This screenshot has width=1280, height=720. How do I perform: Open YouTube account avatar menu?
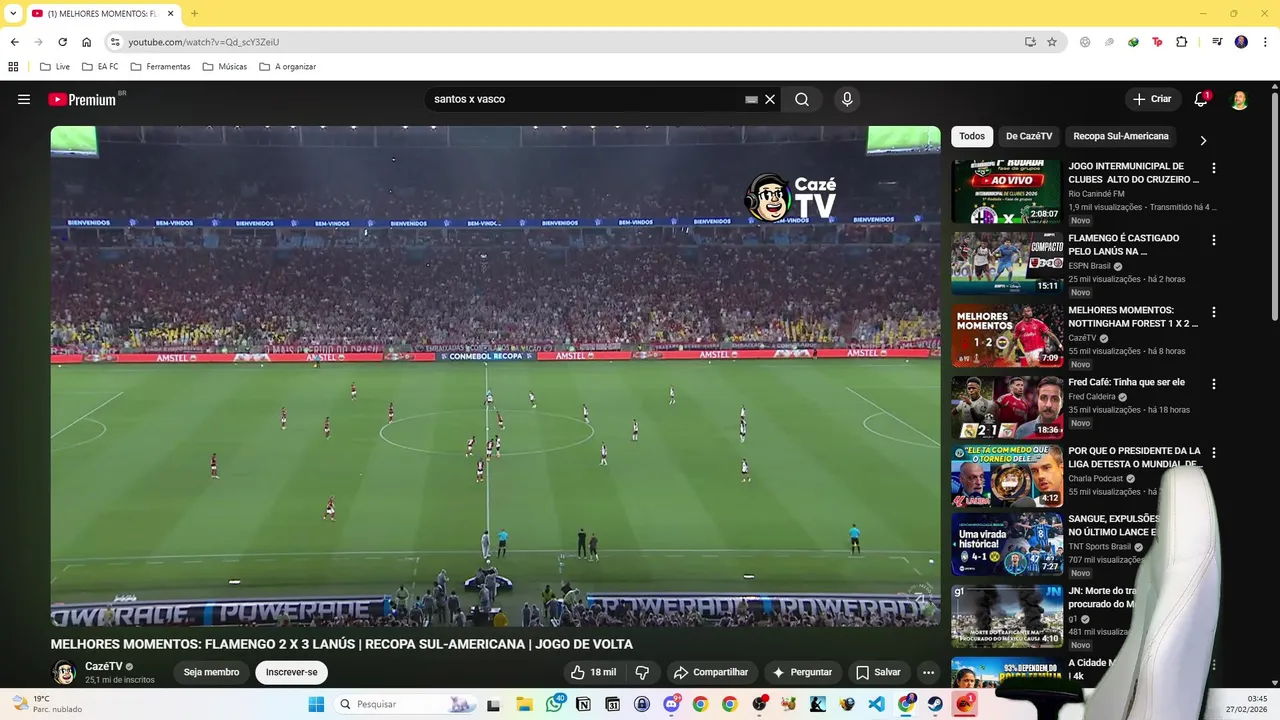tap(1239, 99)
